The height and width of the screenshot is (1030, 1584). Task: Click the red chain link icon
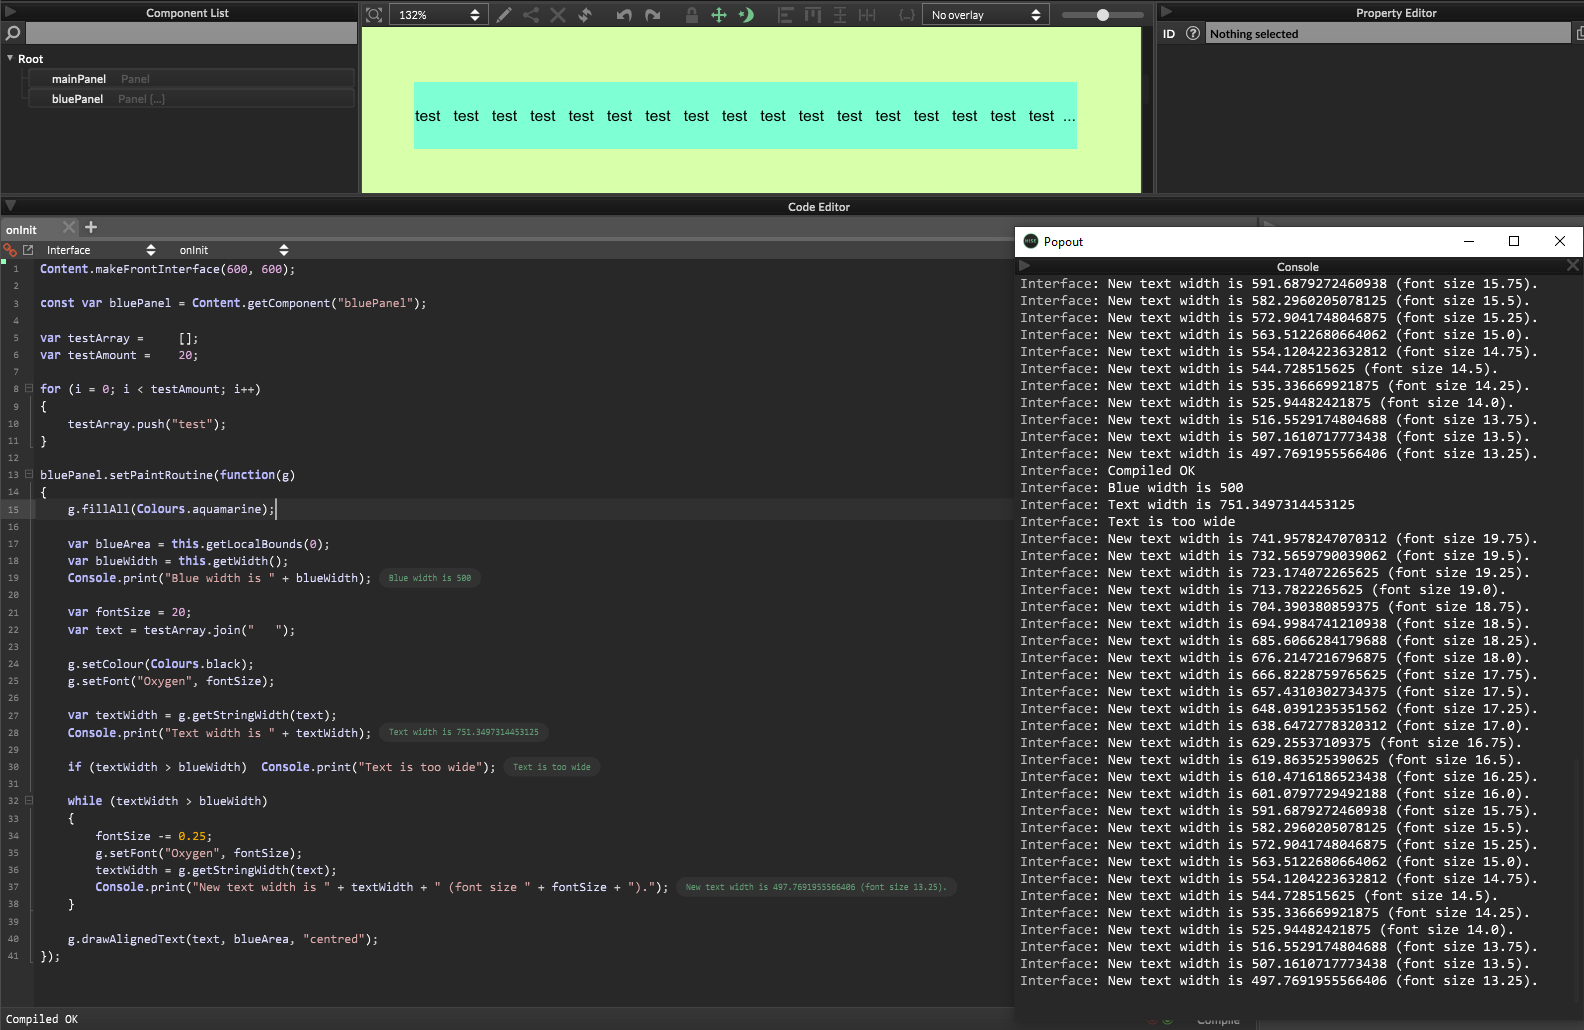10,250
